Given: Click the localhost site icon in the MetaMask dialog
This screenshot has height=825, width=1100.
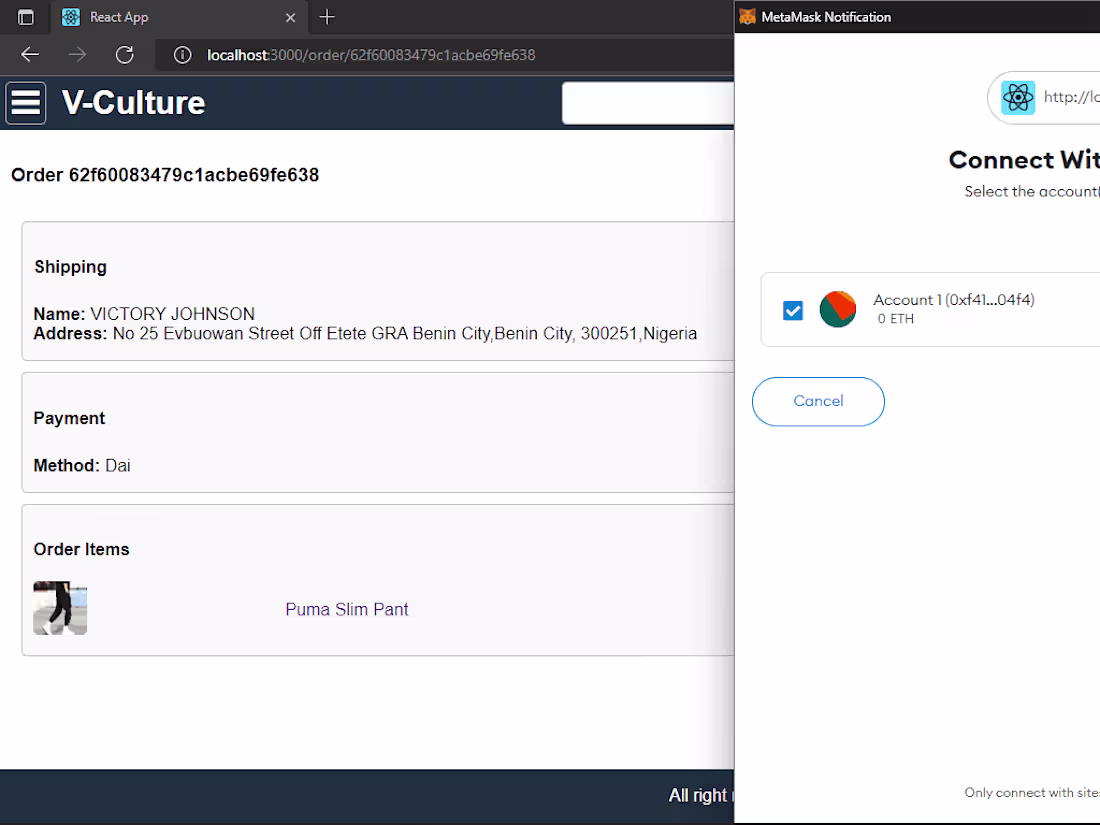Looking at the screenshot, I should click(x=1019, y=97).
